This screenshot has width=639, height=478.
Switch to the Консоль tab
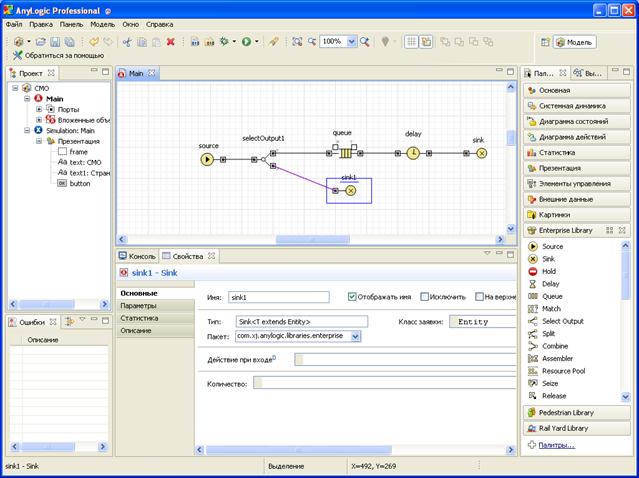click(137, 256)
